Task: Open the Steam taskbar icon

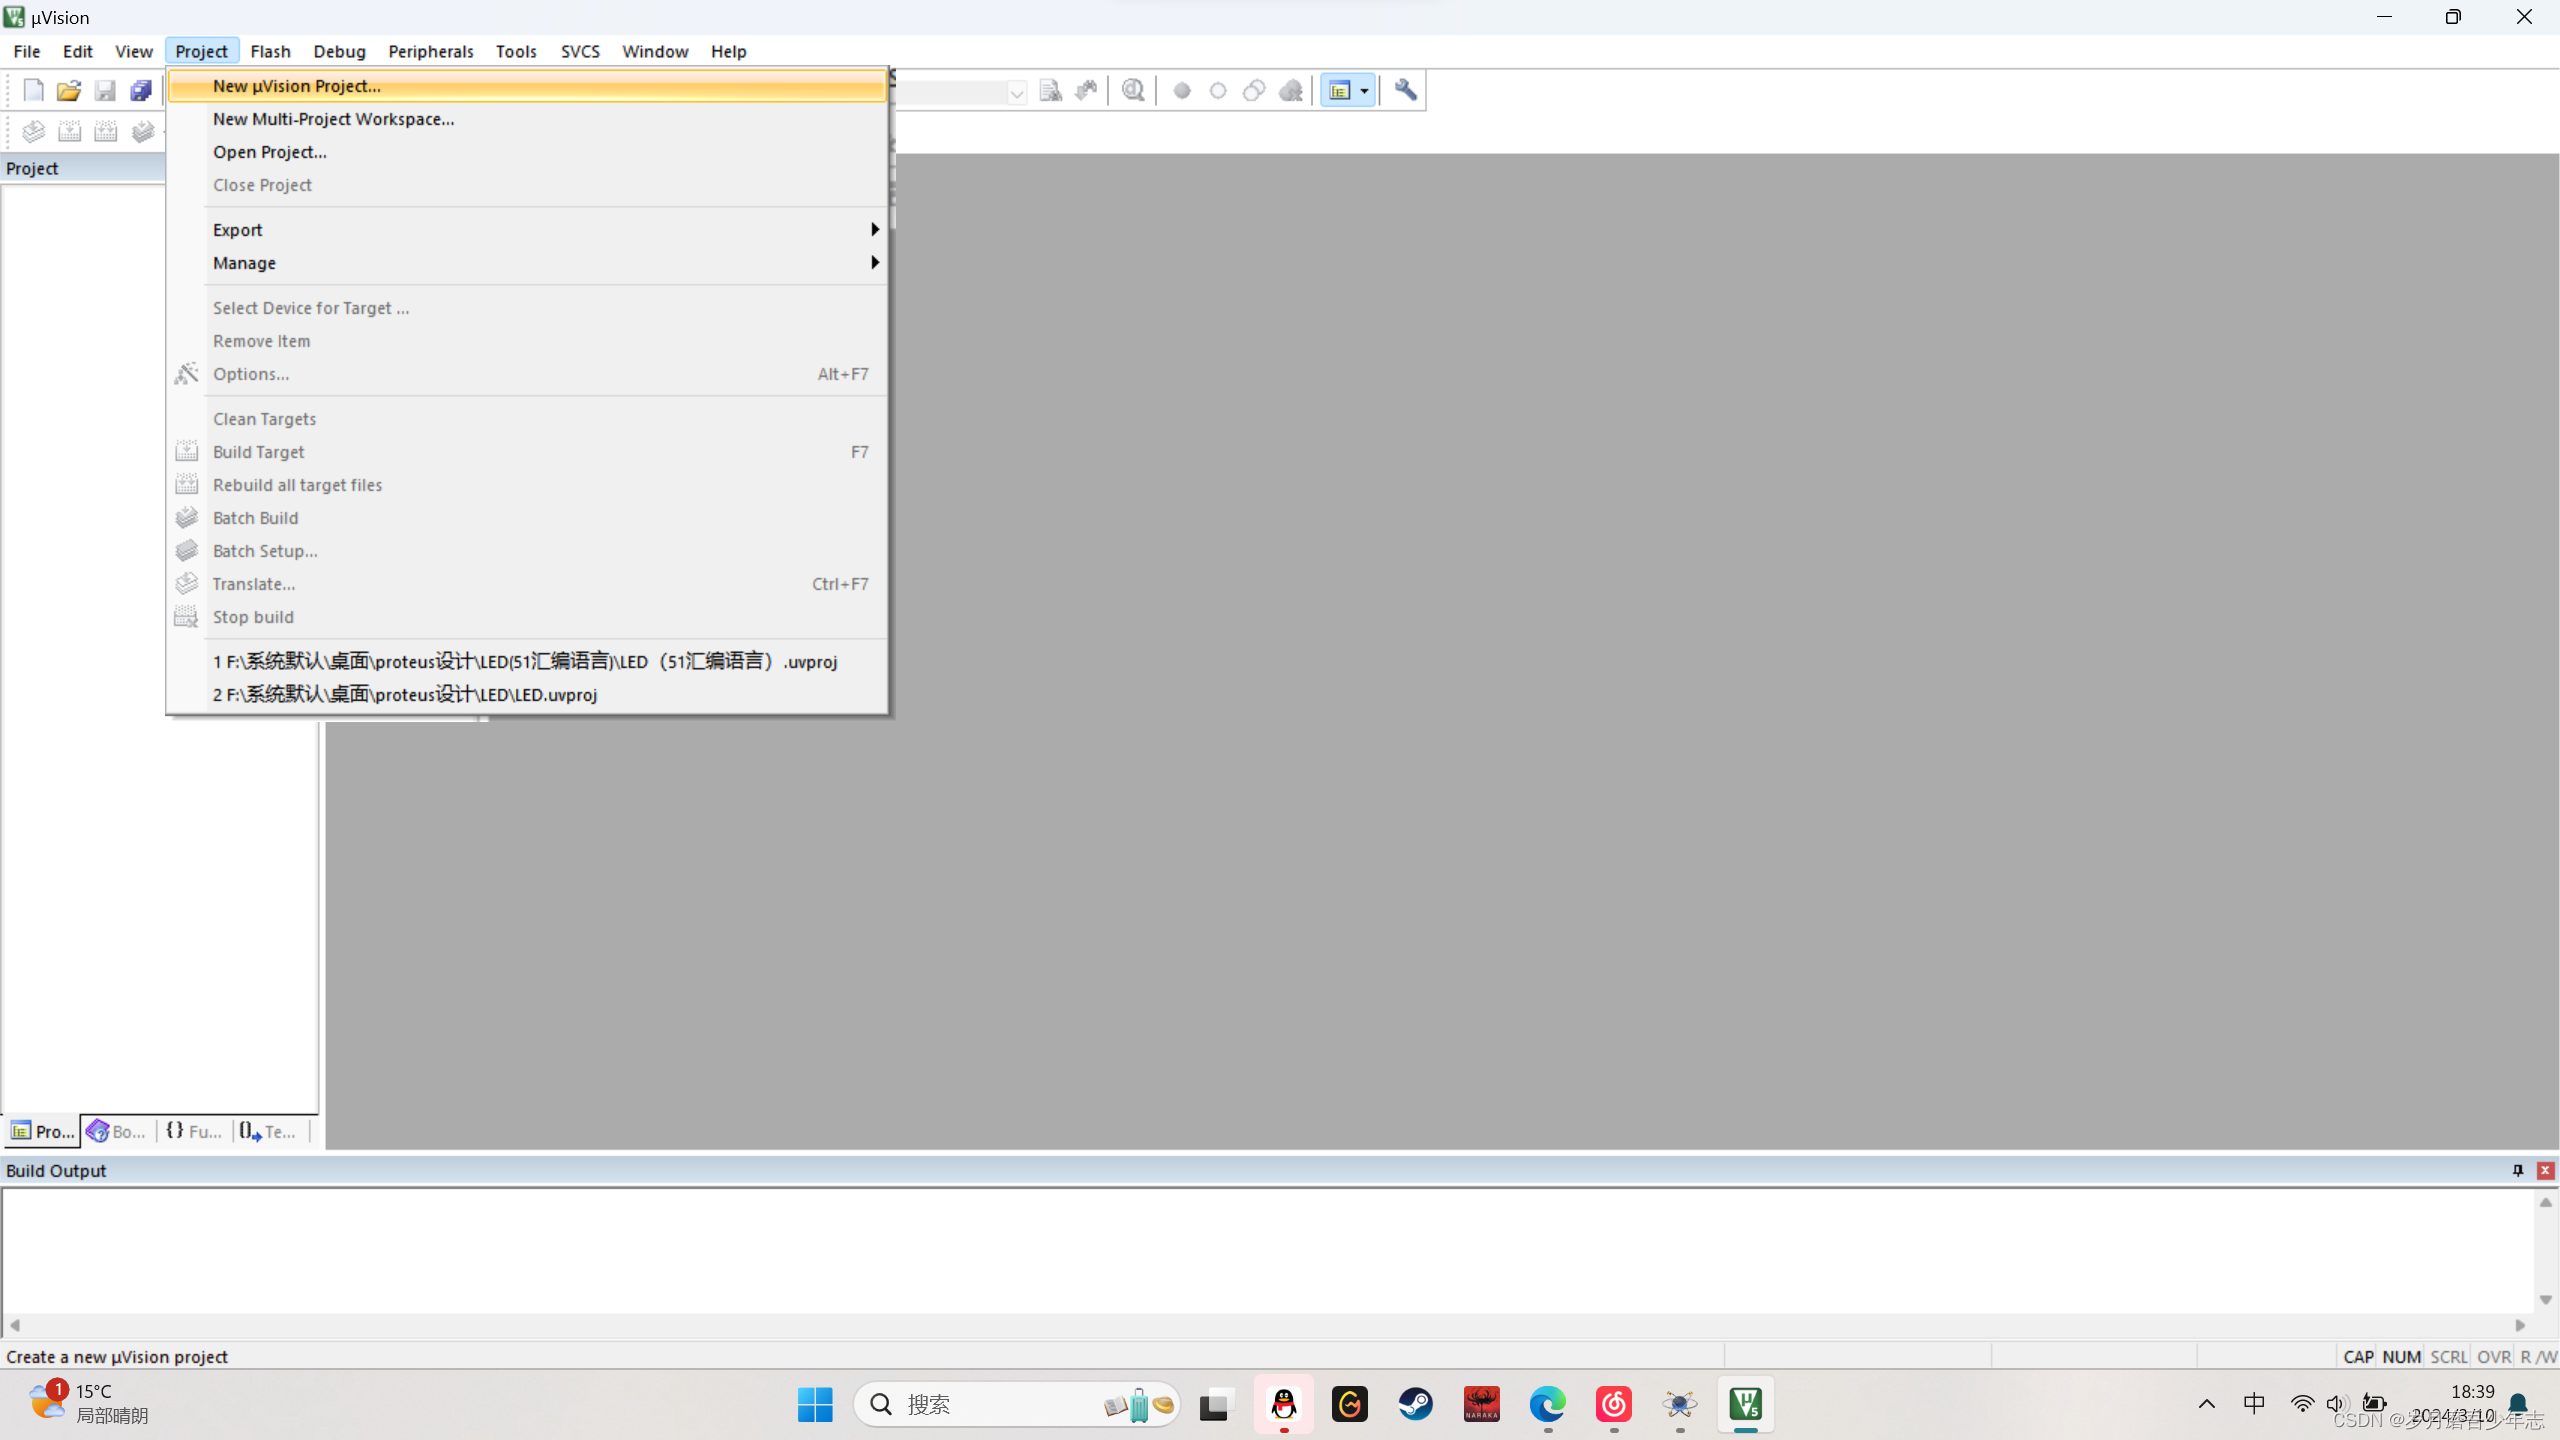Action: point(1415,1404)
